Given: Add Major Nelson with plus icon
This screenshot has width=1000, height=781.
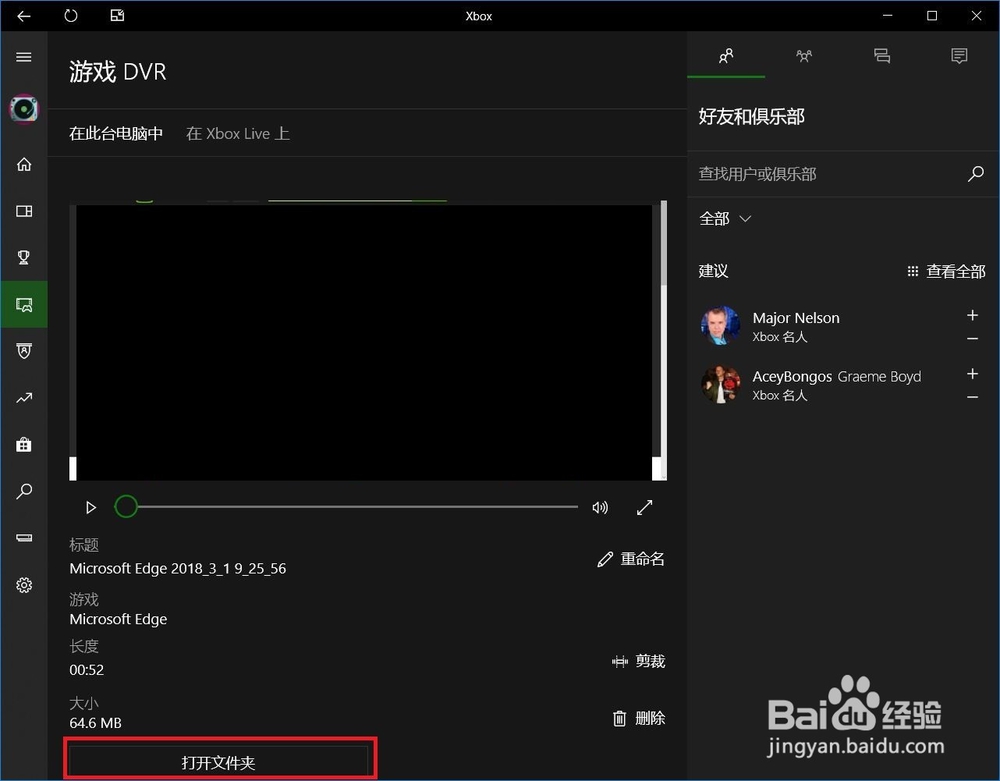Looking at the screenshot, I should point(973,315).
